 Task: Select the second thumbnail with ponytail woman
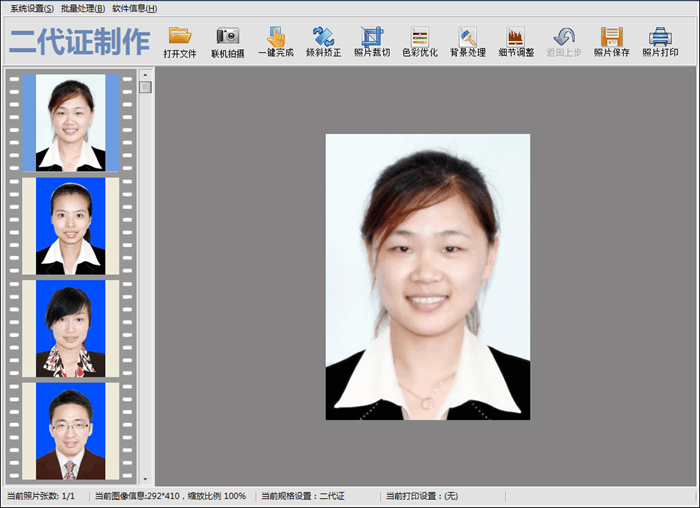coord(71,225)
